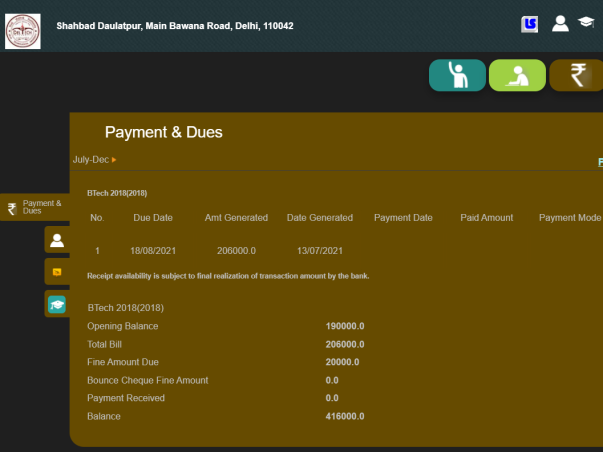Open the sidebar yellow message icon
Viewport: 603px width, 452px height.
57,272
